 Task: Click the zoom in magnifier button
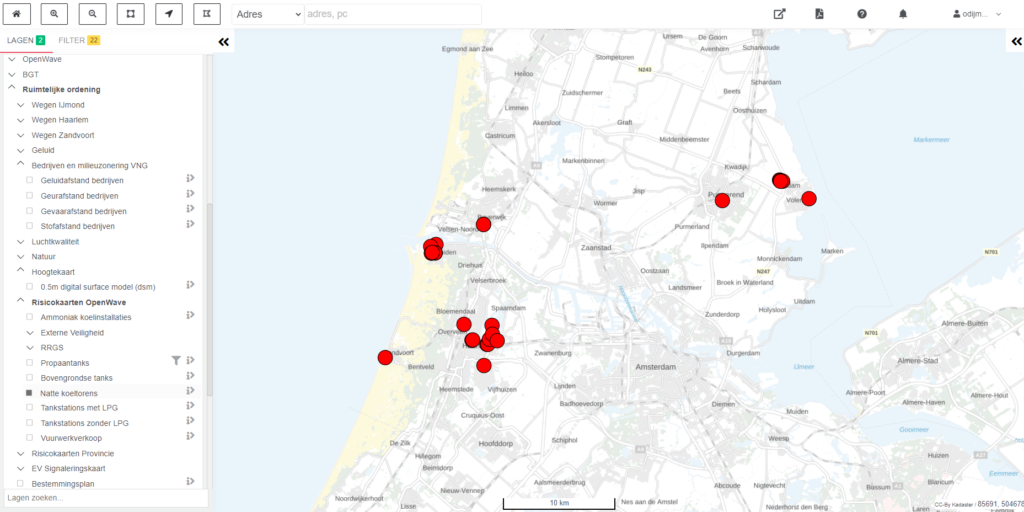[x=54, y=14]
